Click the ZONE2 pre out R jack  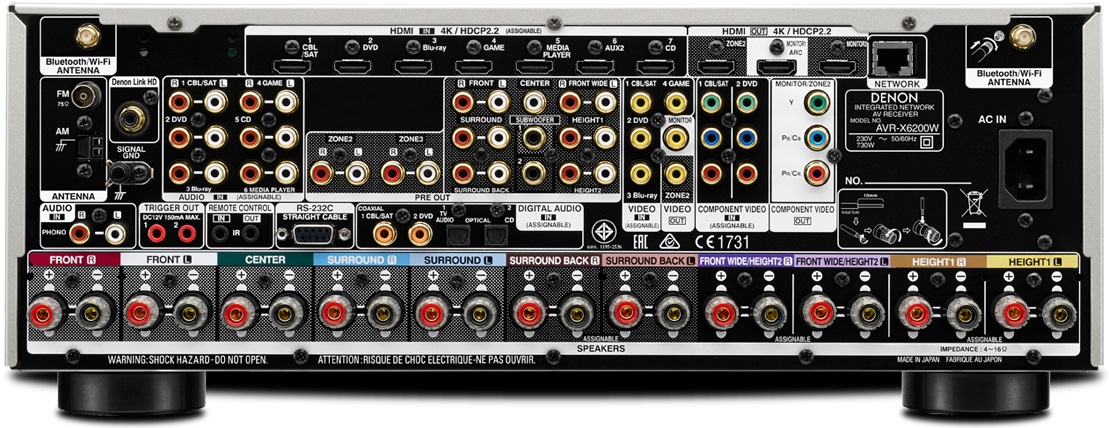[322, 172]
